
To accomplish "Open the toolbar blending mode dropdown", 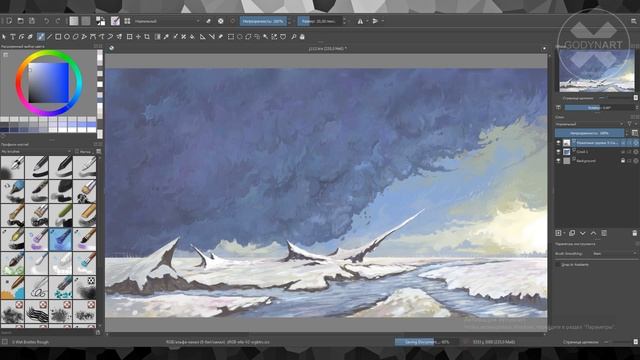I will click(167, 21).
